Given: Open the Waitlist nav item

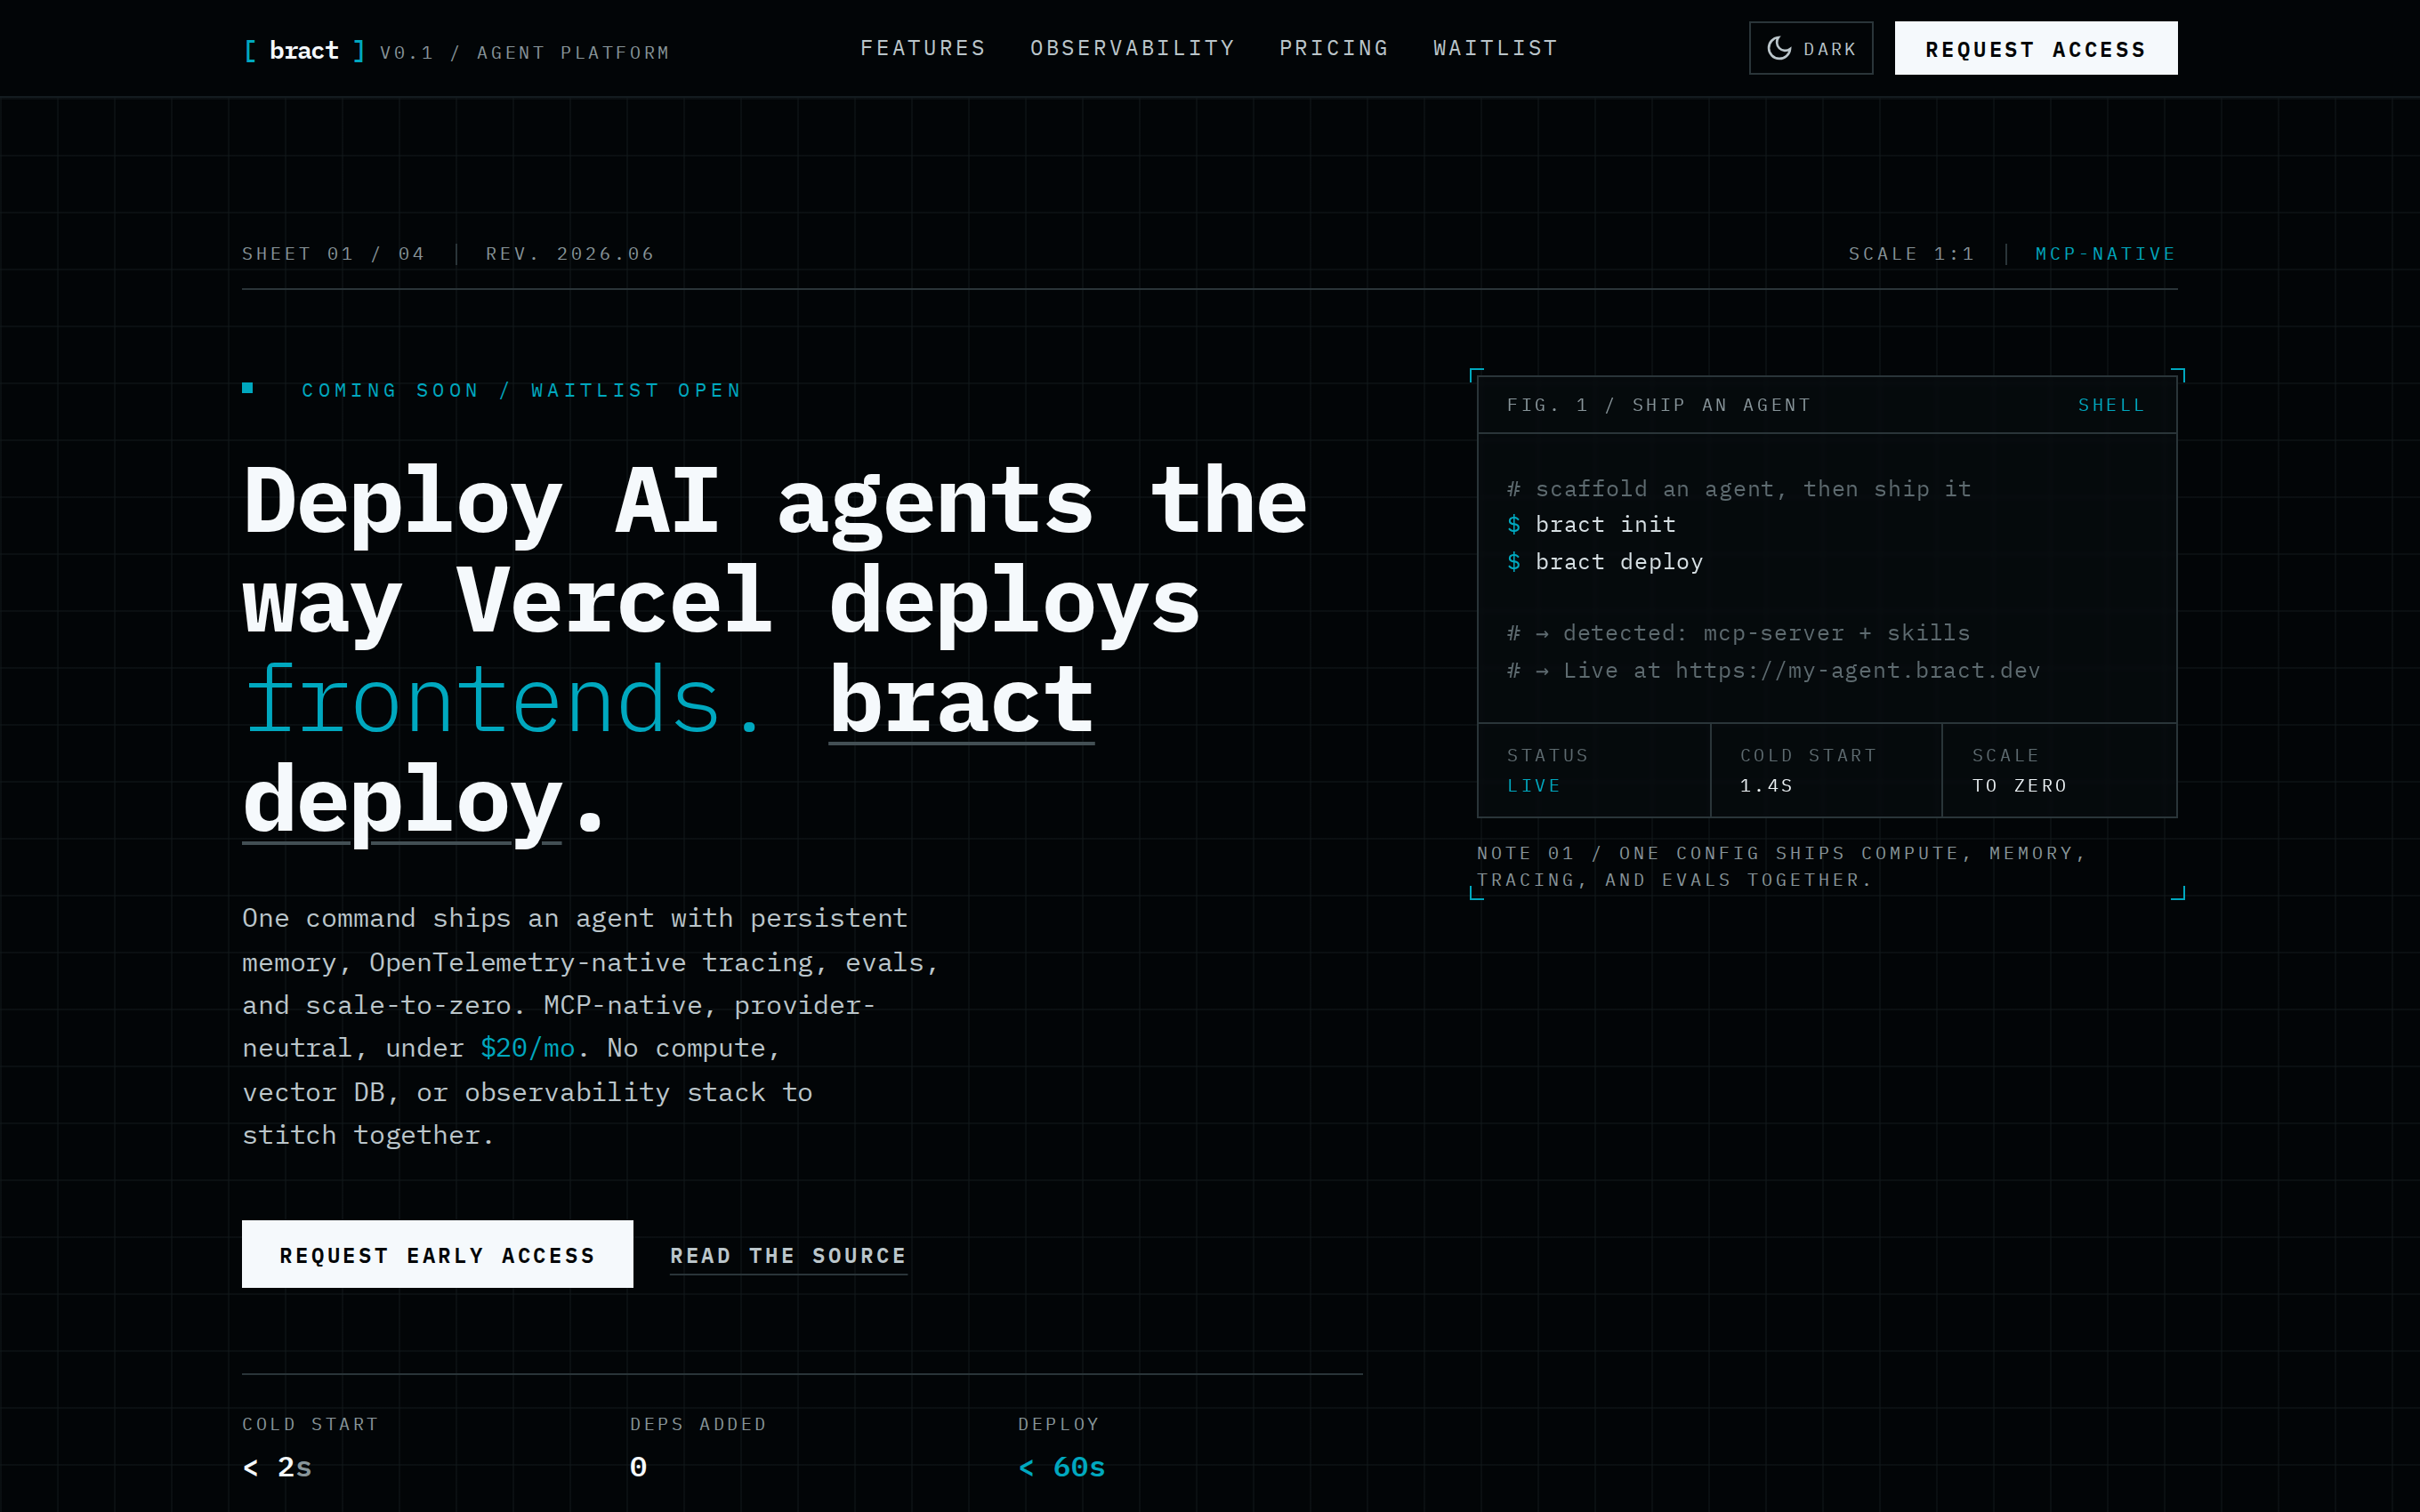Looking at the screenshot, I should (x=1495, y=48).
